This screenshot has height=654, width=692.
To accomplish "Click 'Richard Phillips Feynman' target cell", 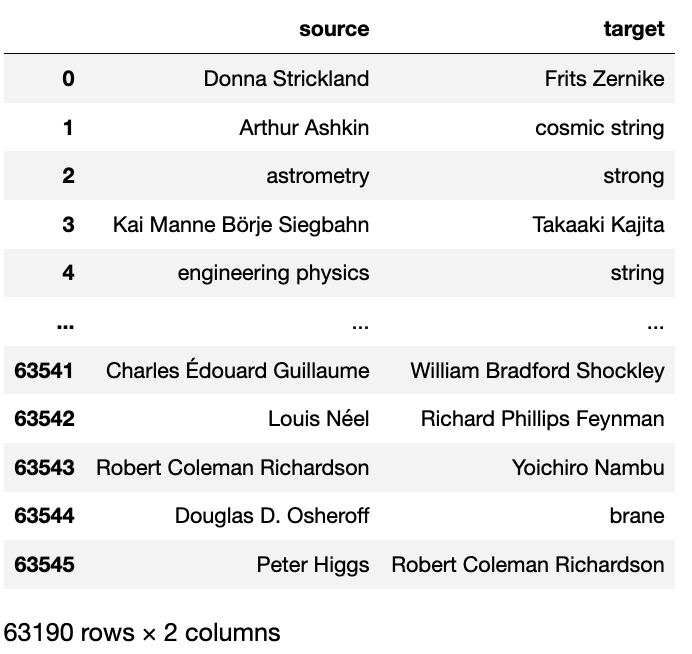I will (x=542, y=419).
